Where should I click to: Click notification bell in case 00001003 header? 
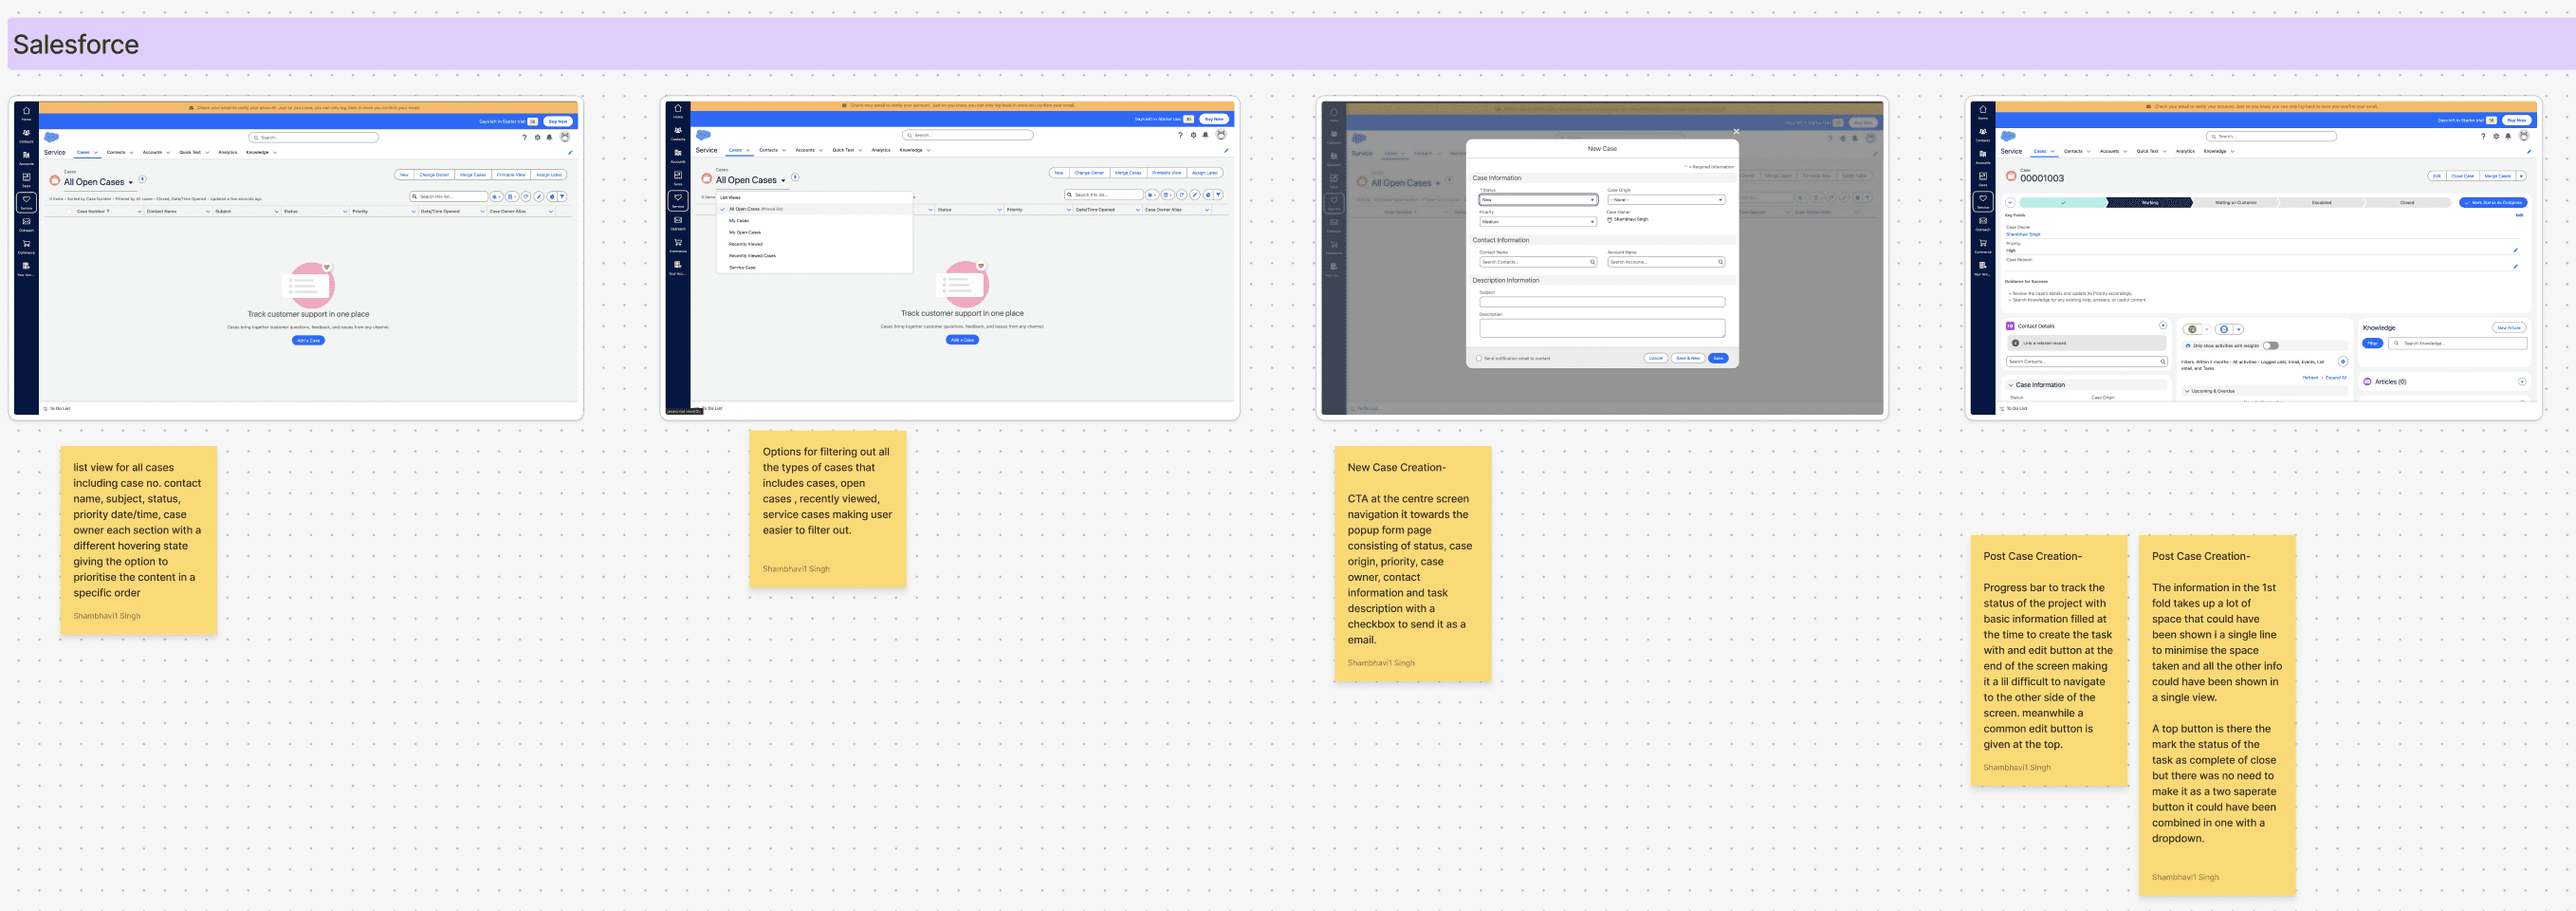2508,136
